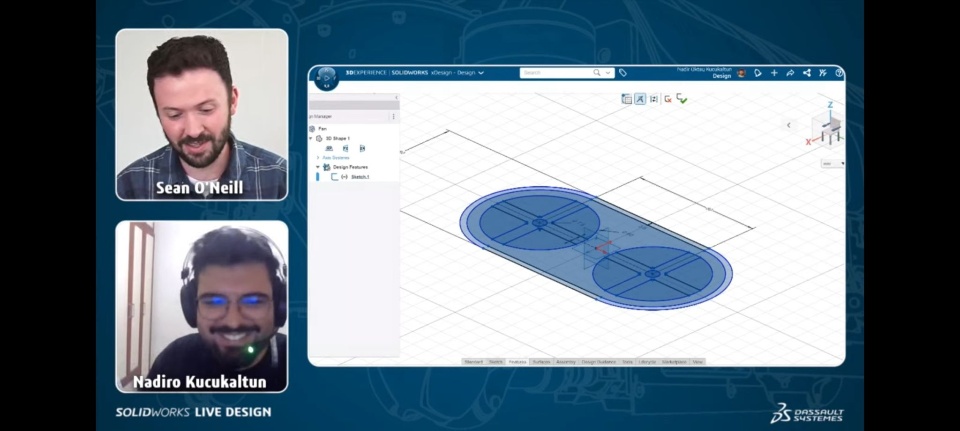This screenshot has height=431, width=960.
Task: Select the Fan root tree item
Action: pos(322,129)
